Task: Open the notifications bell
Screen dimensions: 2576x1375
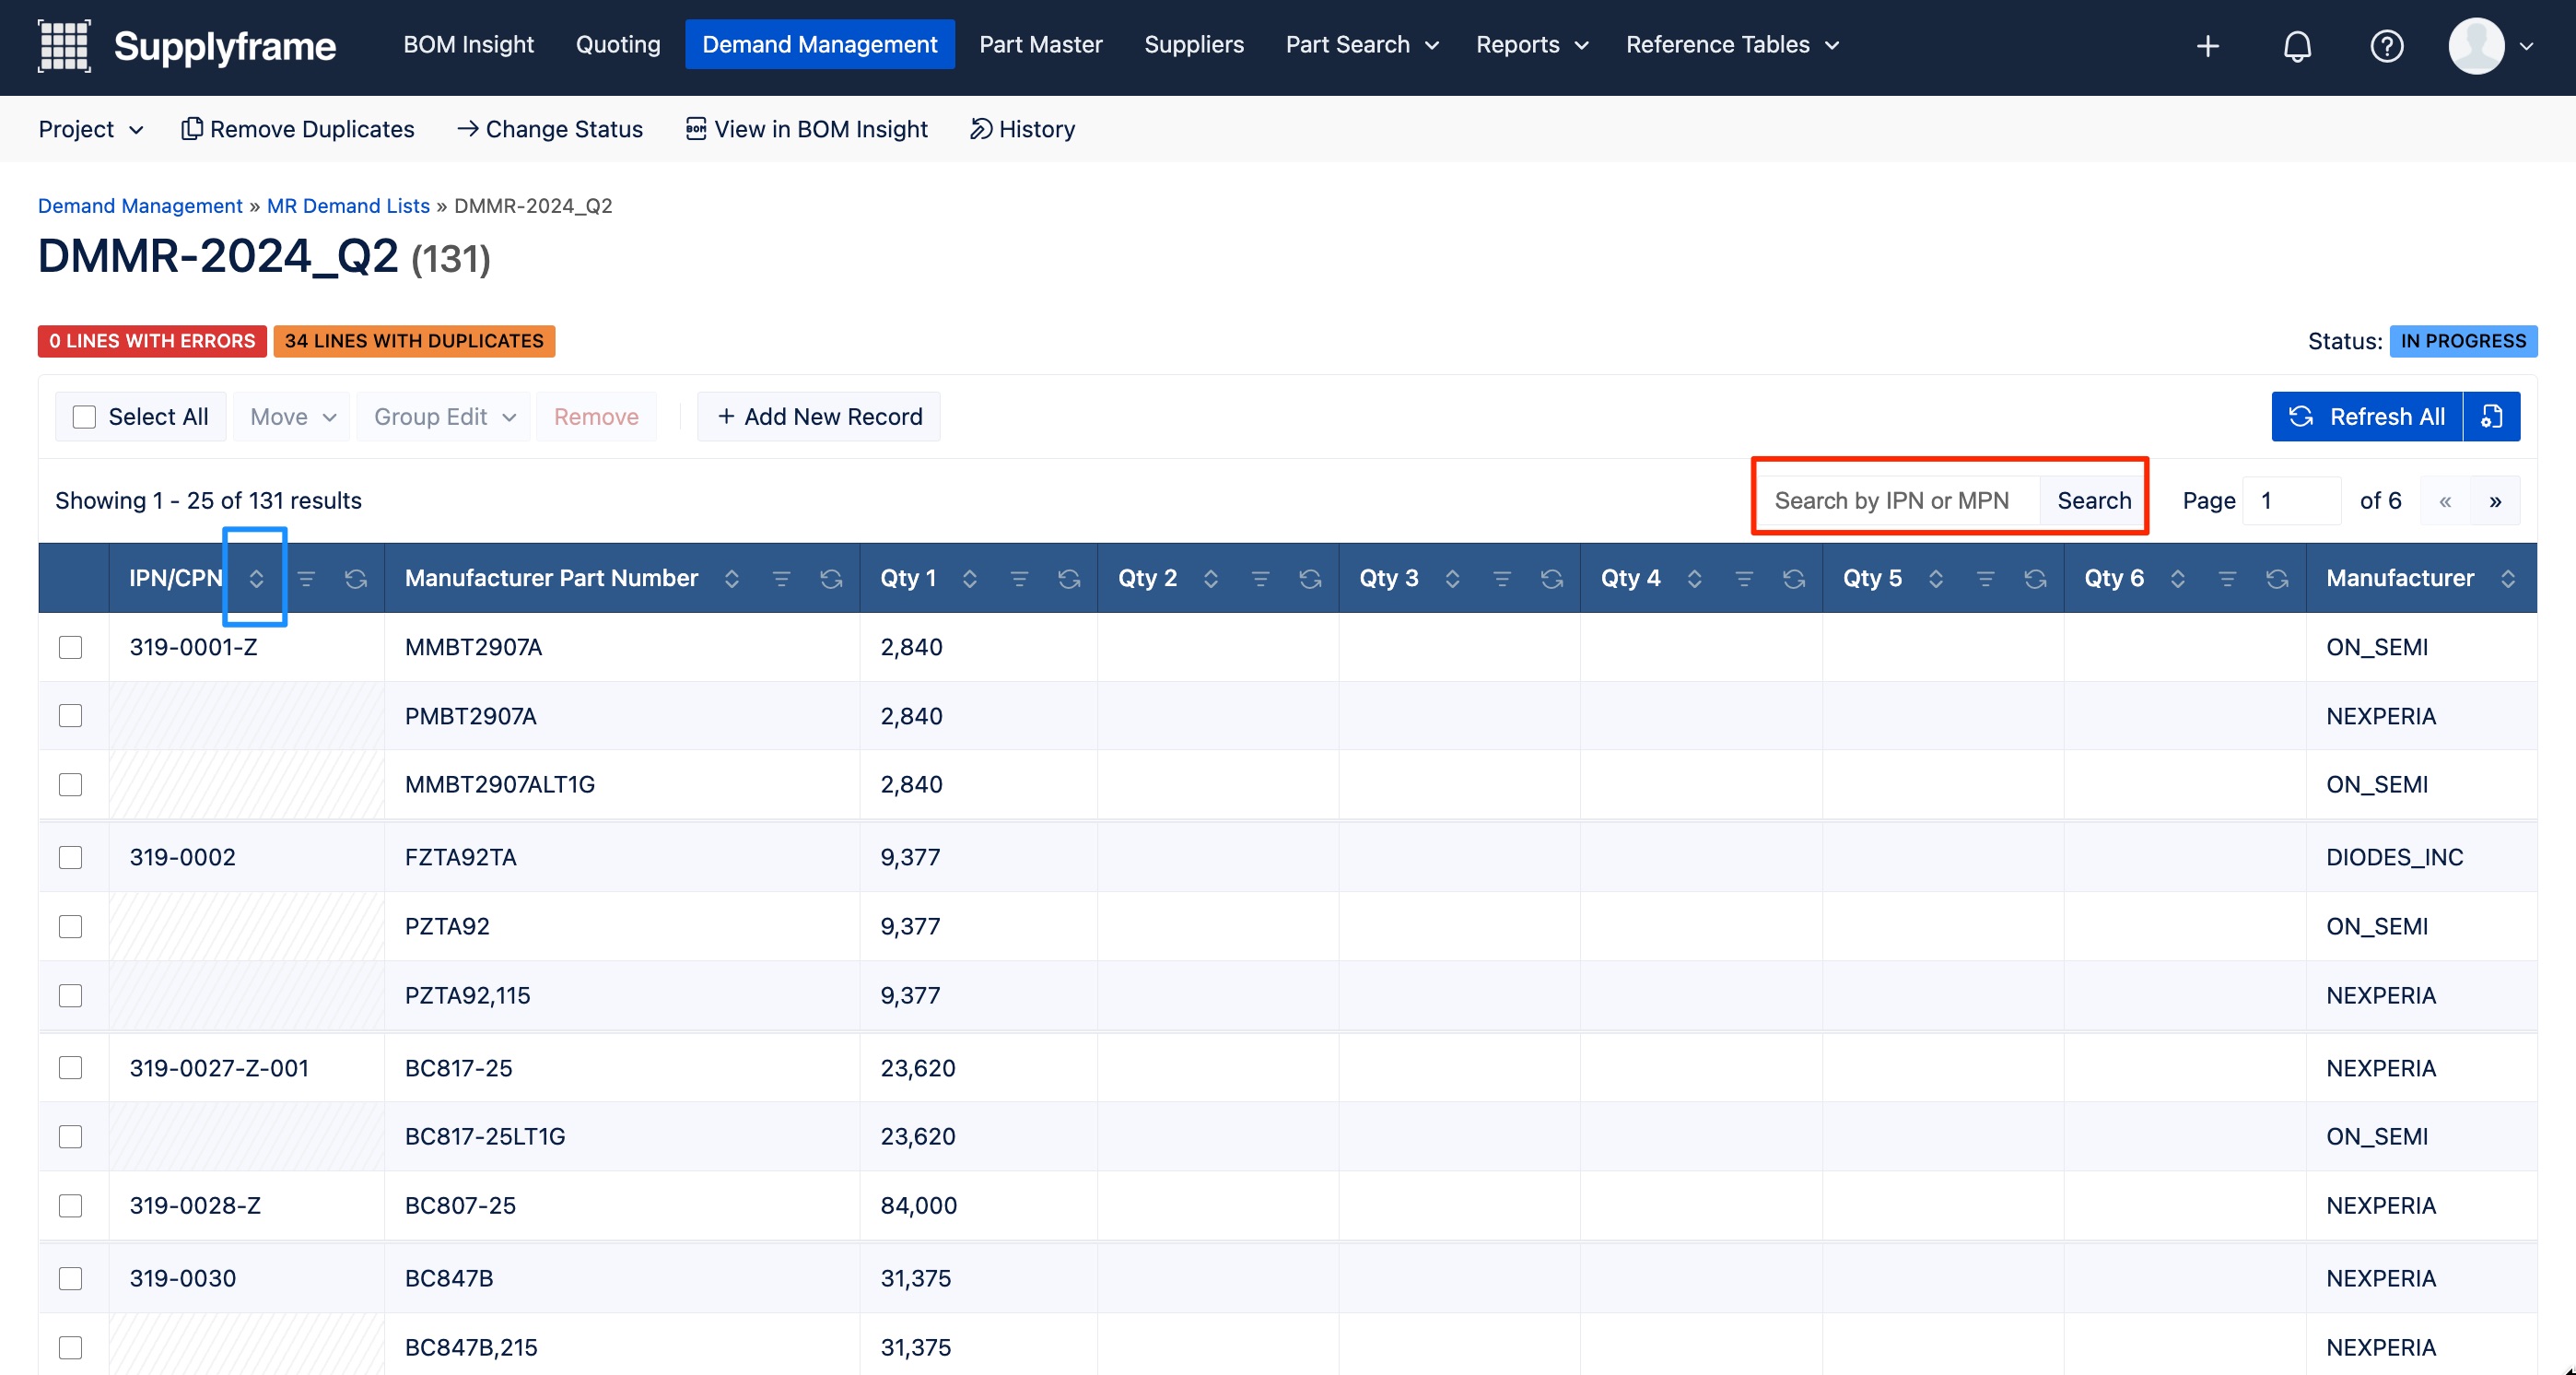Action: coord(2297,46)
